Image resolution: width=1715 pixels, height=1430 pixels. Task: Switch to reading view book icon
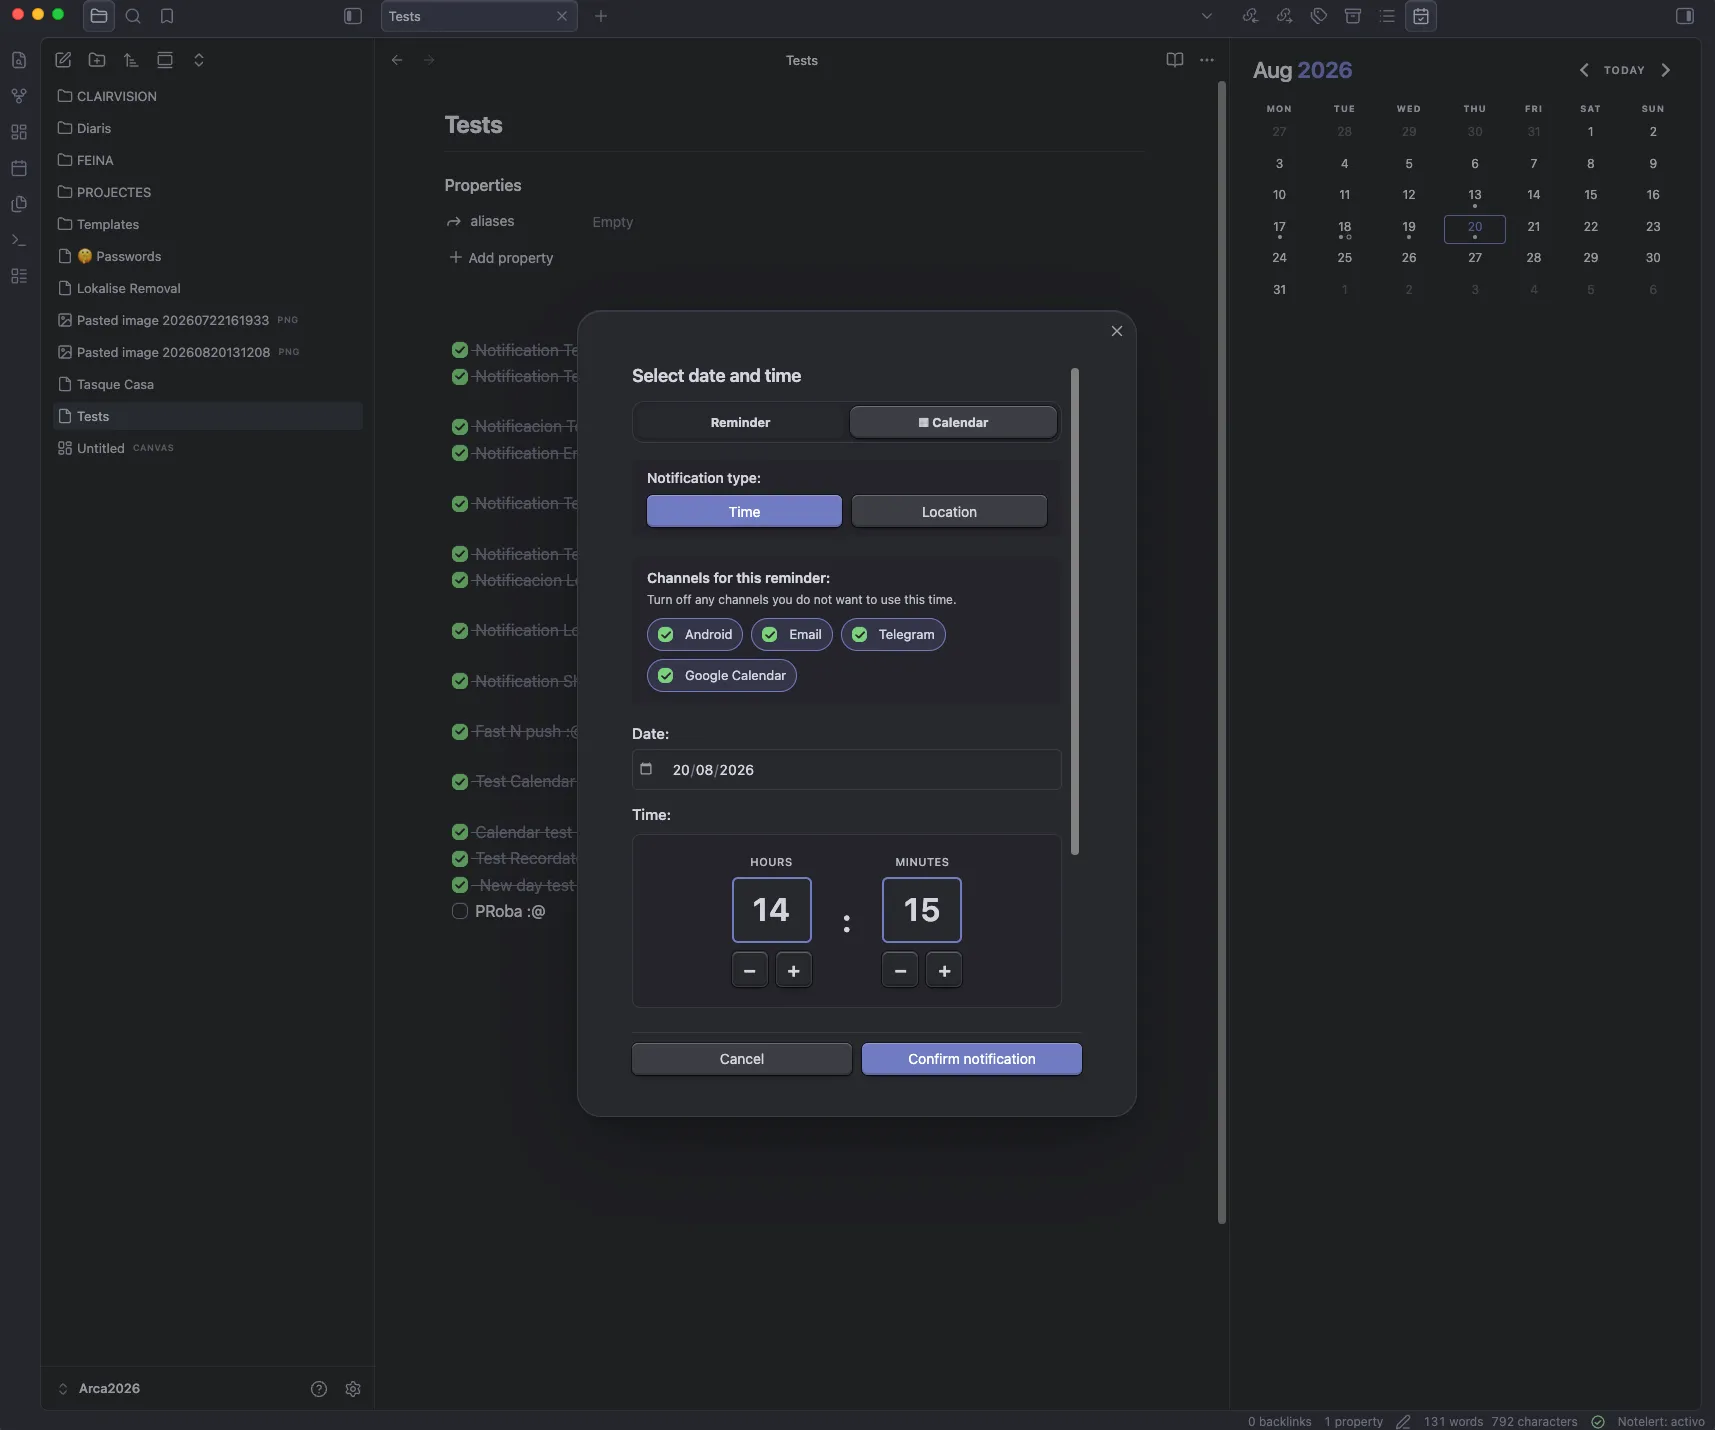coord(1175,60)
